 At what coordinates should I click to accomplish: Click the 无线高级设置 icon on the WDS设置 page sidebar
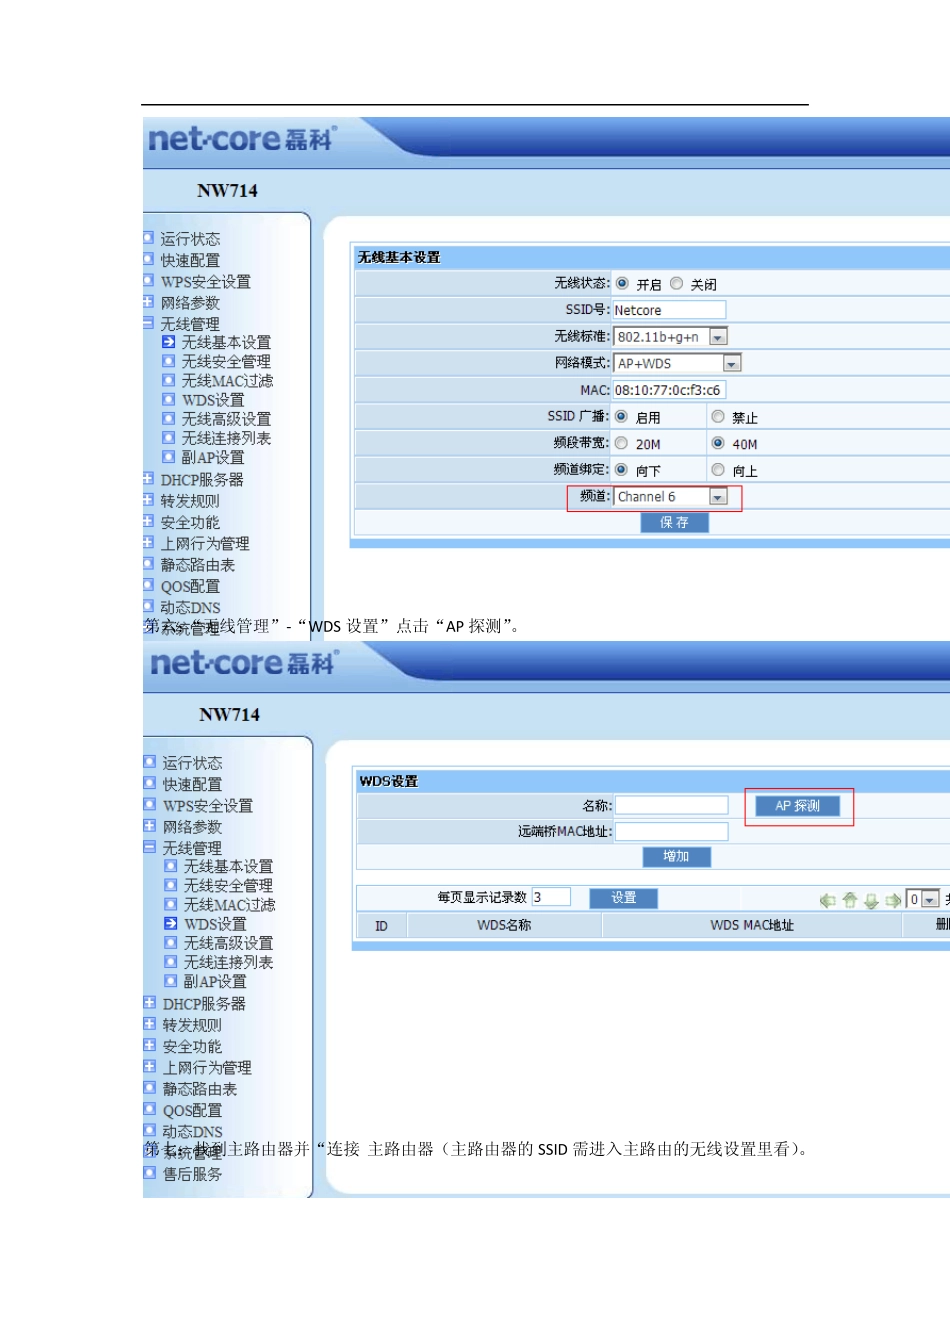(170, 942)
